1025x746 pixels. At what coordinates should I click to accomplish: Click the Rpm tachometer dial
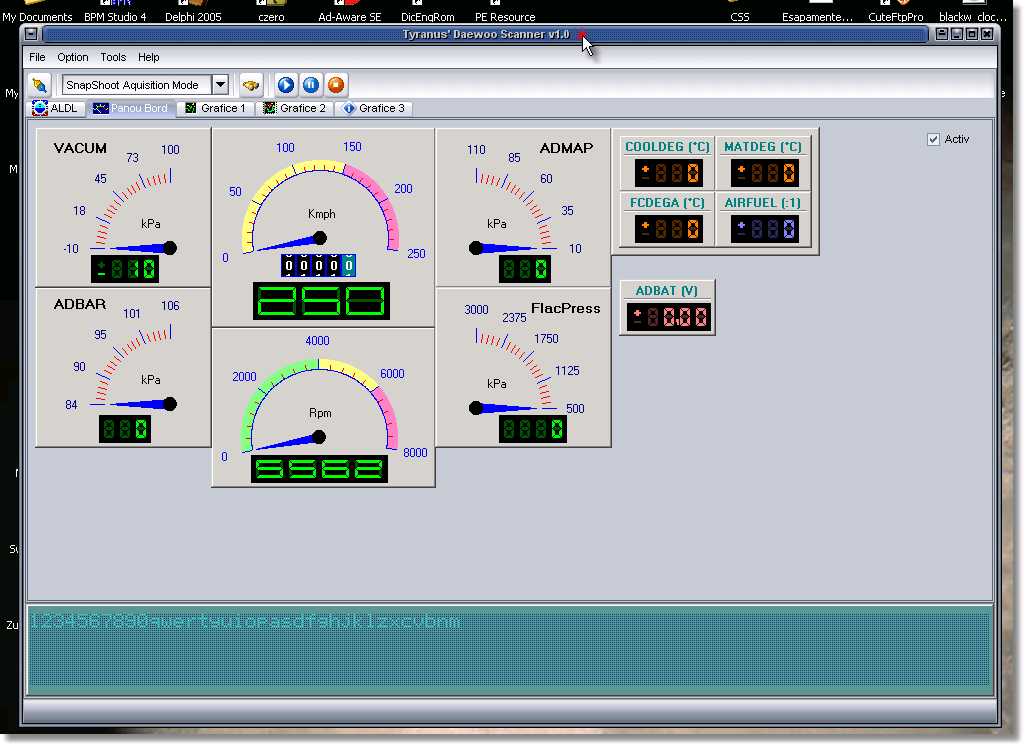[x=319, y=405]
